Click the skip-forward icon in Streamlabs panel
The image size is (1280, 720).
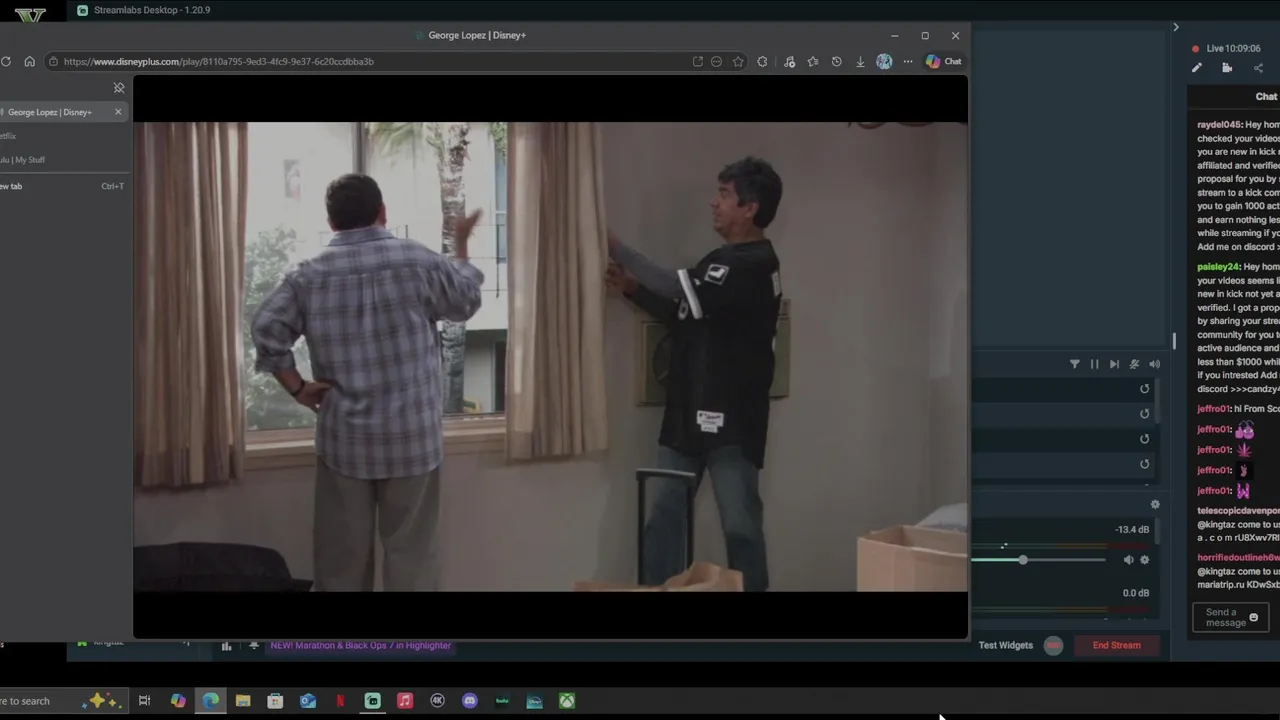click(x=1114, y=364)
